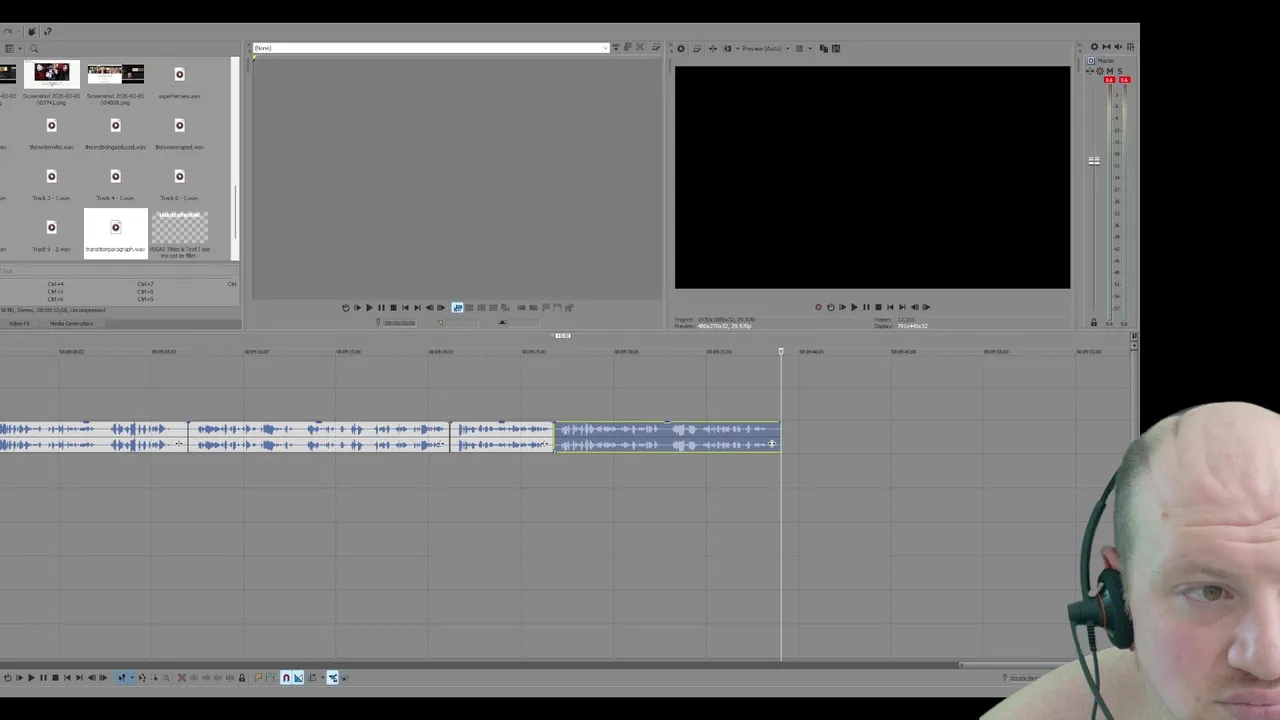This screenshot has width=1280, height=720.
Task: Toggle auto ripple mode
Action: click(312, 678)
